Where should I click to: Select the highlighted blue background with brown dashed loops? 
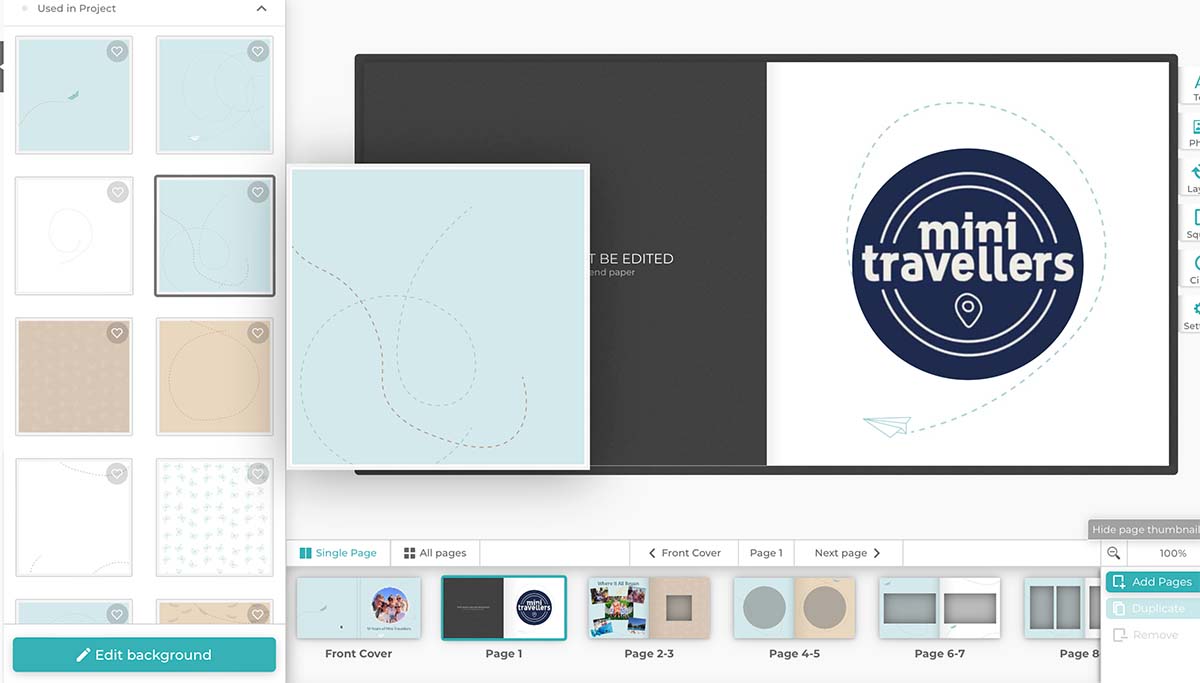click(215, 236)
